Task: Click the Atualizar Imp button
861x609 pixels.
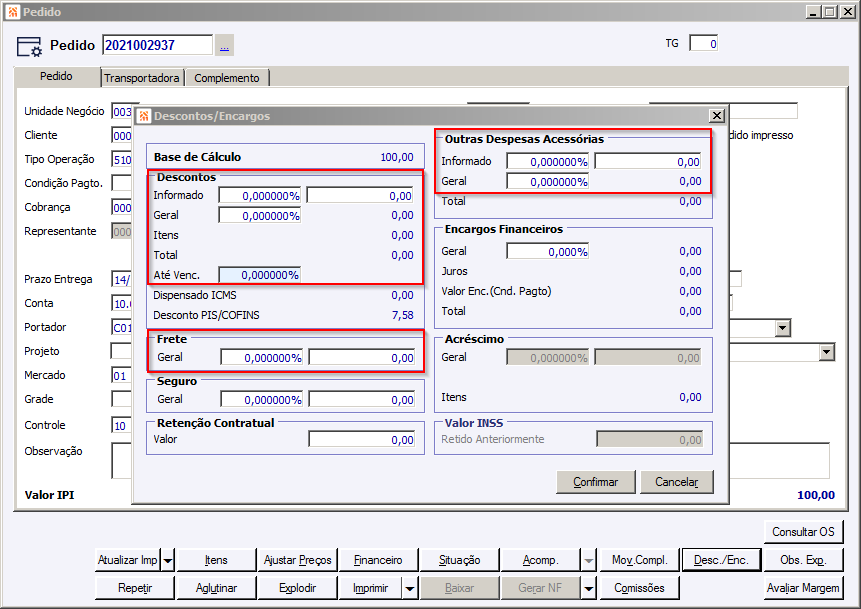Action: click(127, 560)
